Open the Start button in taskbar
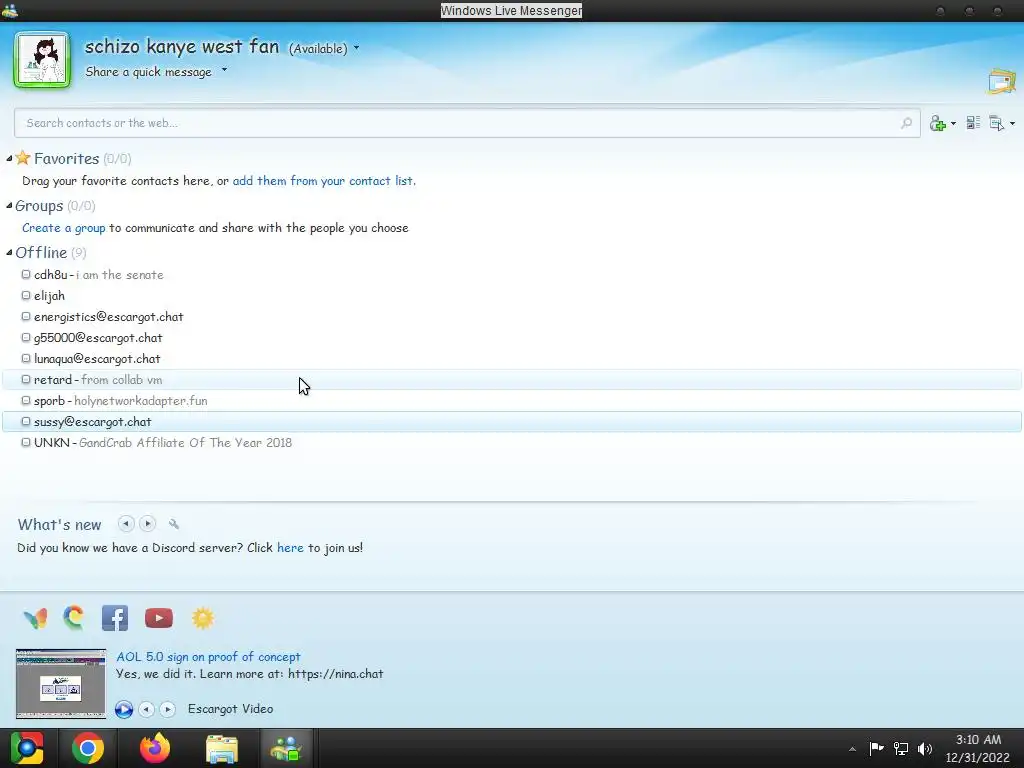The image size is (1024, 768). click(x=27, y=748)
